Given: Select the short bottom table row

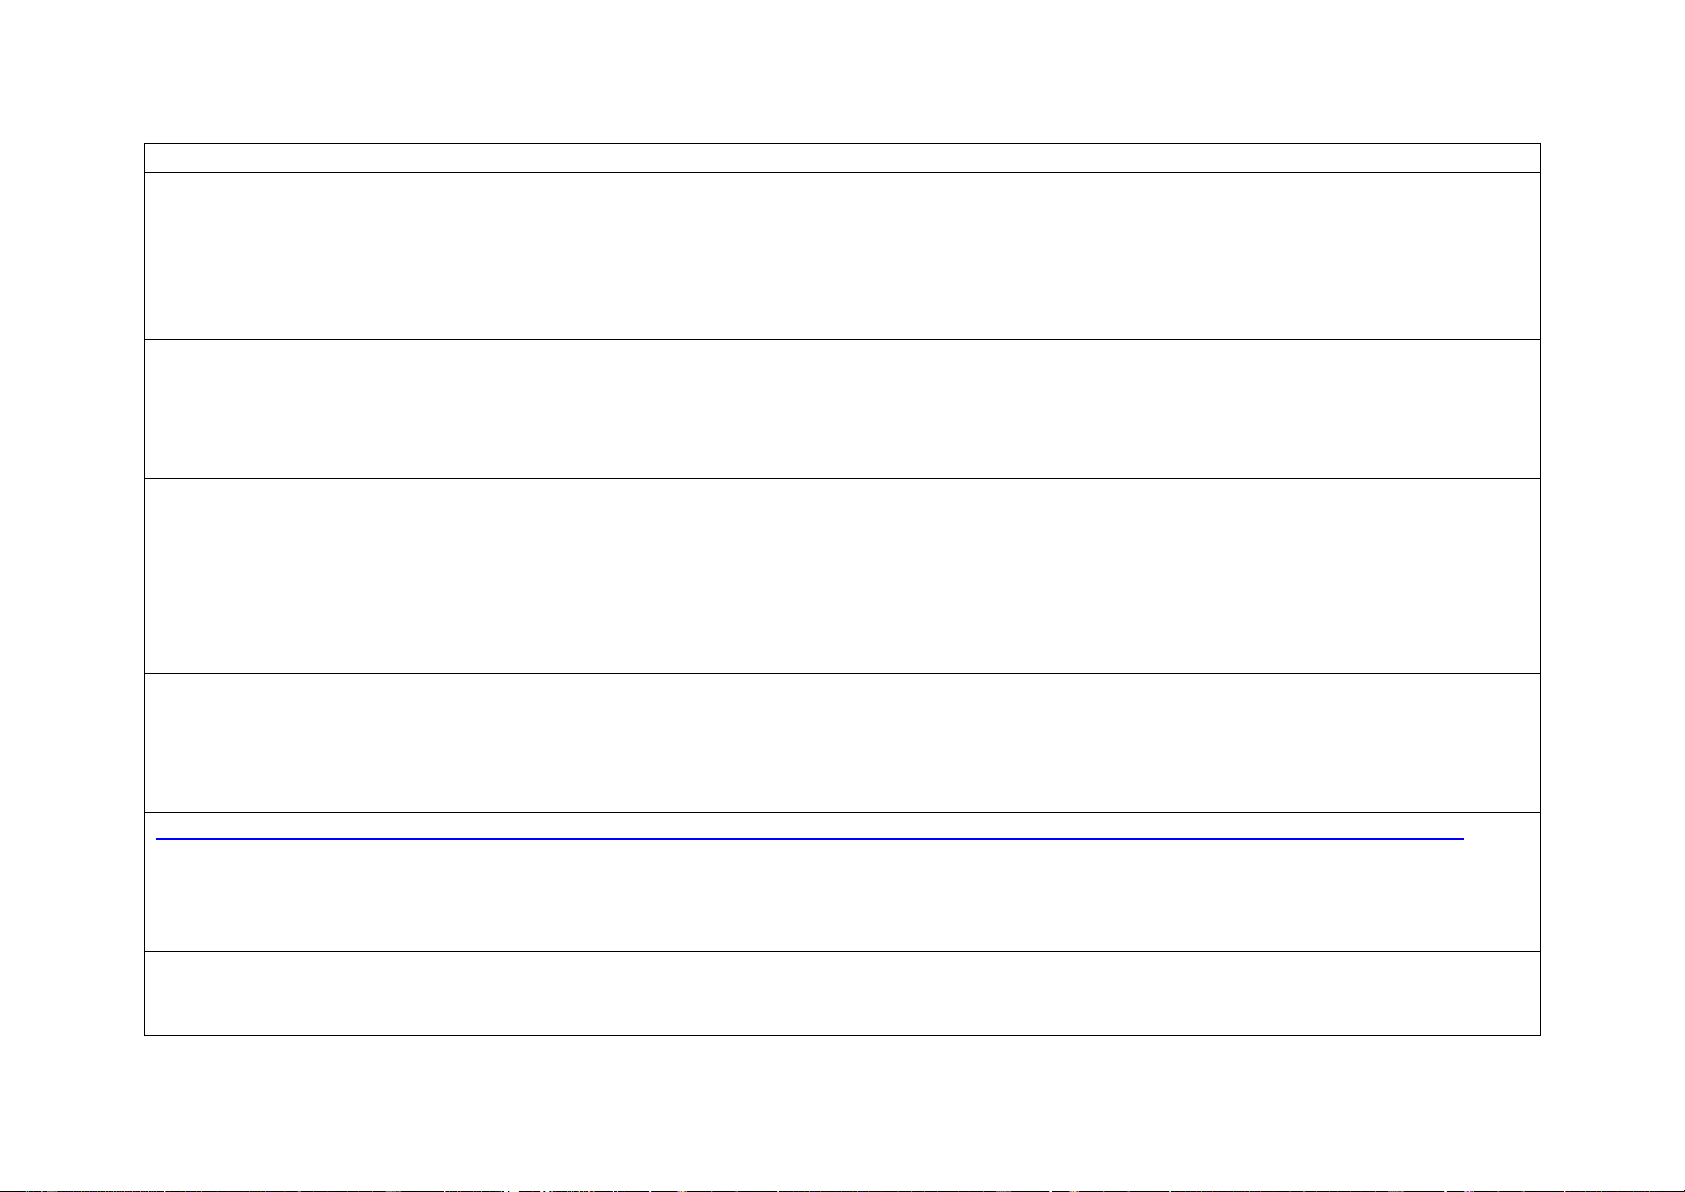Looking at the screenshot, I should point(842,993).
